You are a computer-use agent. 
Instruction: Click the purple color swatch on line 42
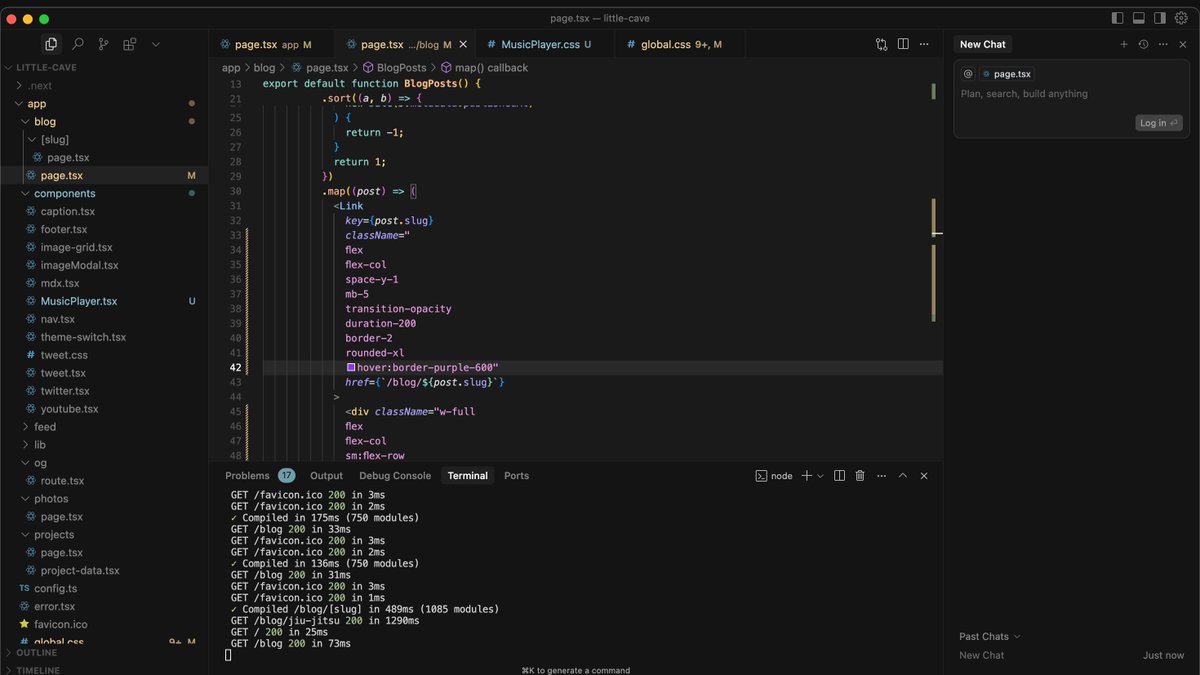click(351, 368)
